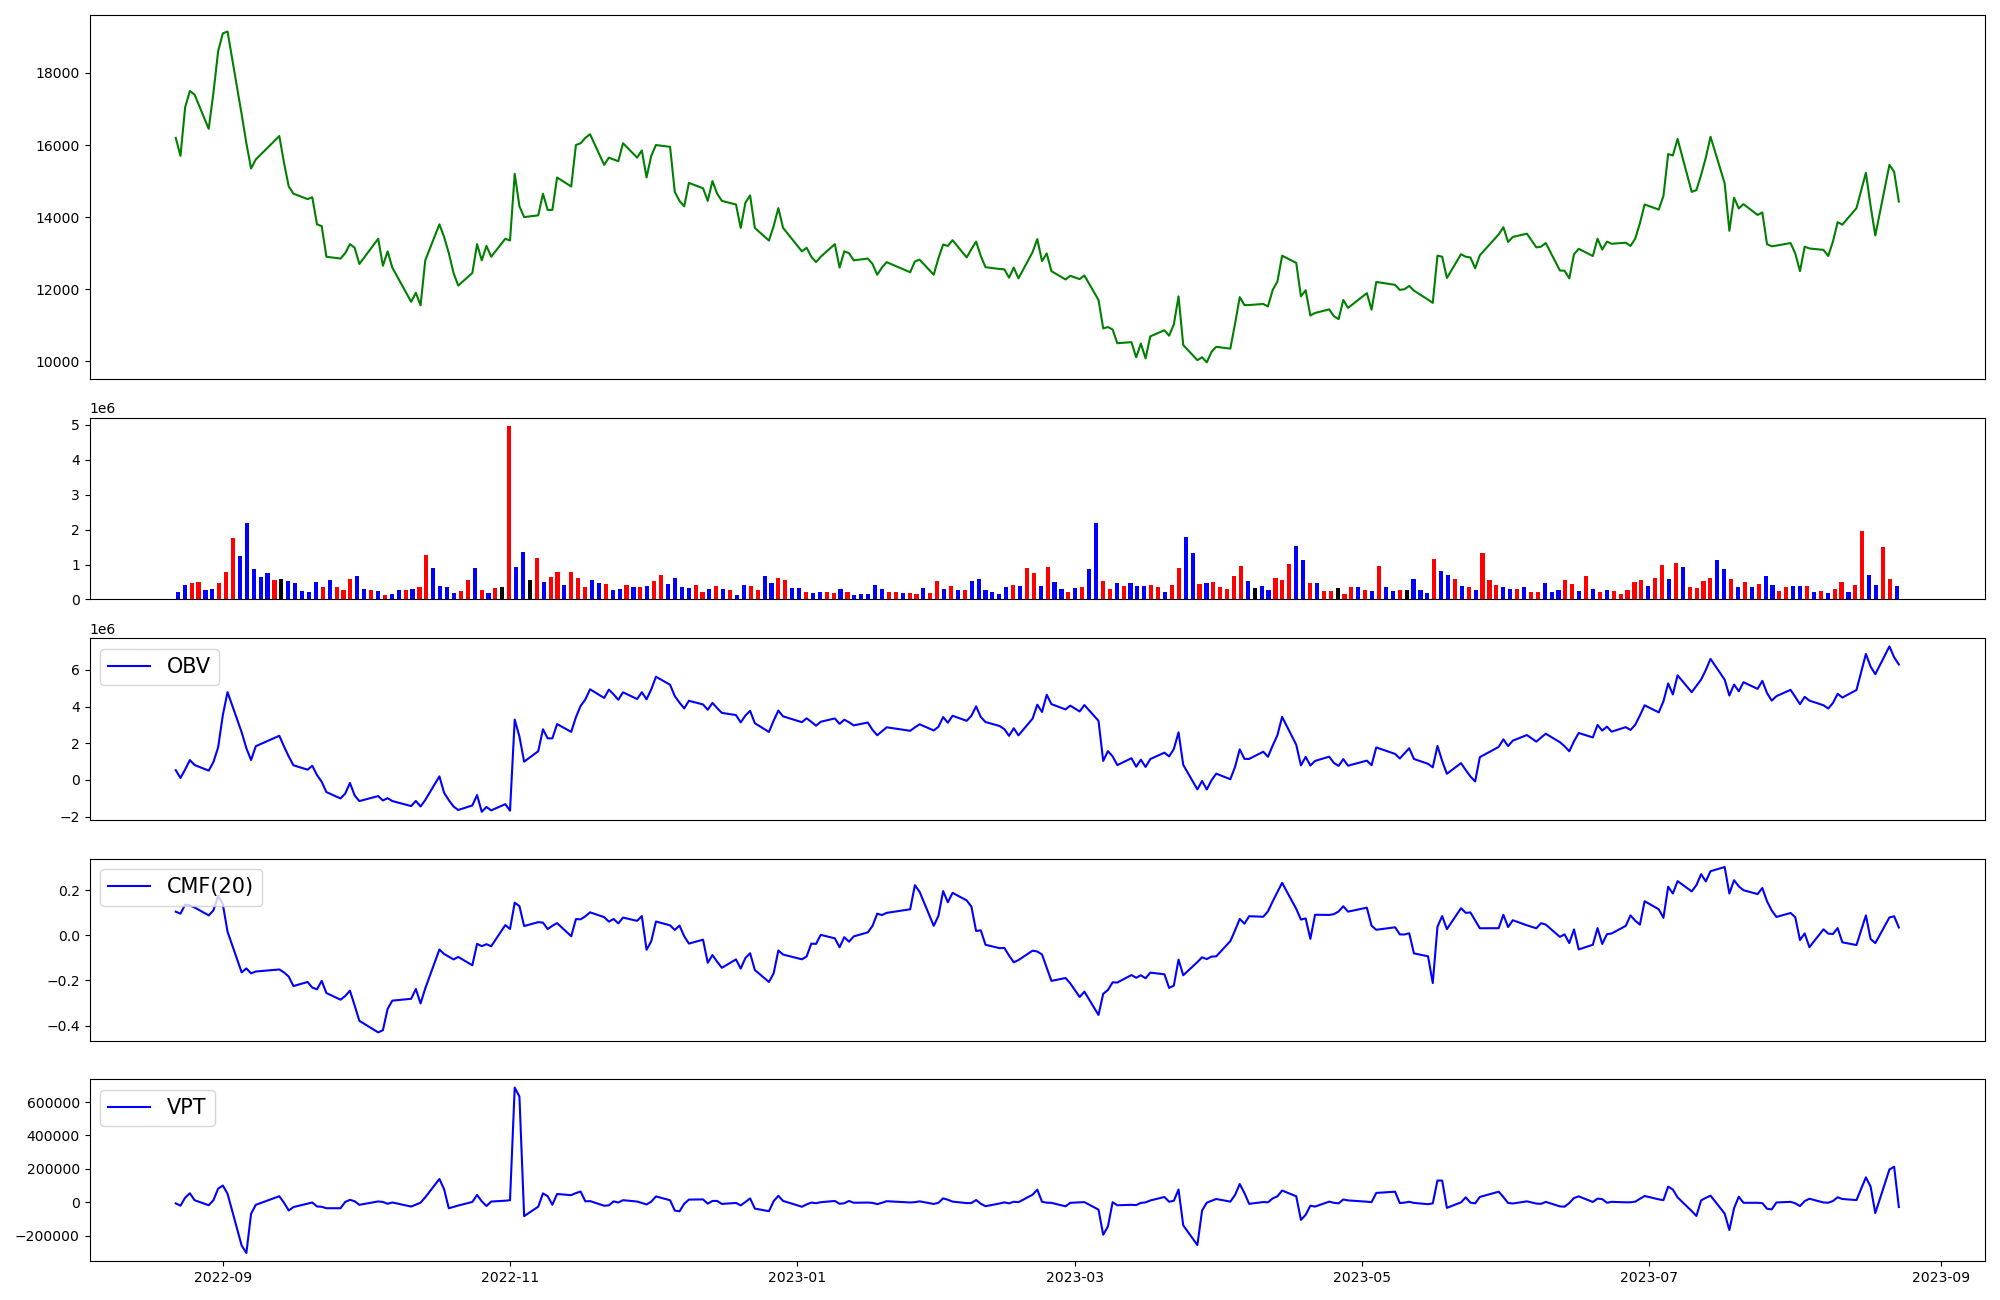Click the blue line sample in OBV legend
Image resolution: width=2000 pixels, height=1300 pixels.
click(129, 667)
